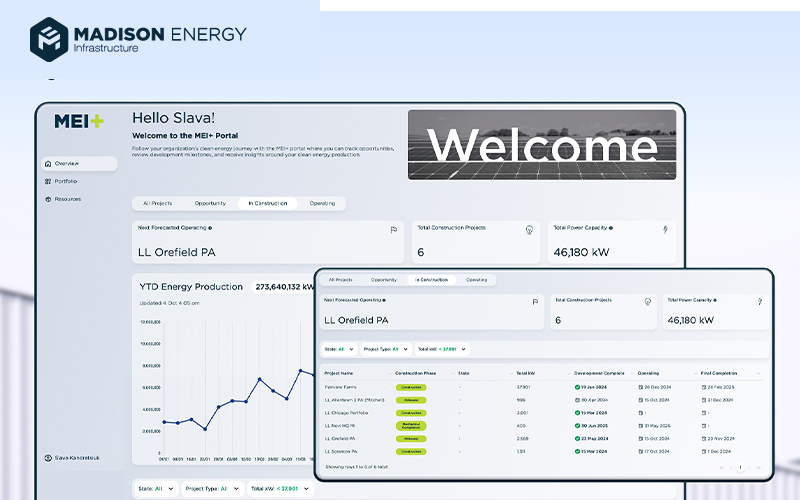The height and width of the screenshot is (500, 800).
Task: Select In Construction tab in main dashboard
Action: [x=268, y=203]
